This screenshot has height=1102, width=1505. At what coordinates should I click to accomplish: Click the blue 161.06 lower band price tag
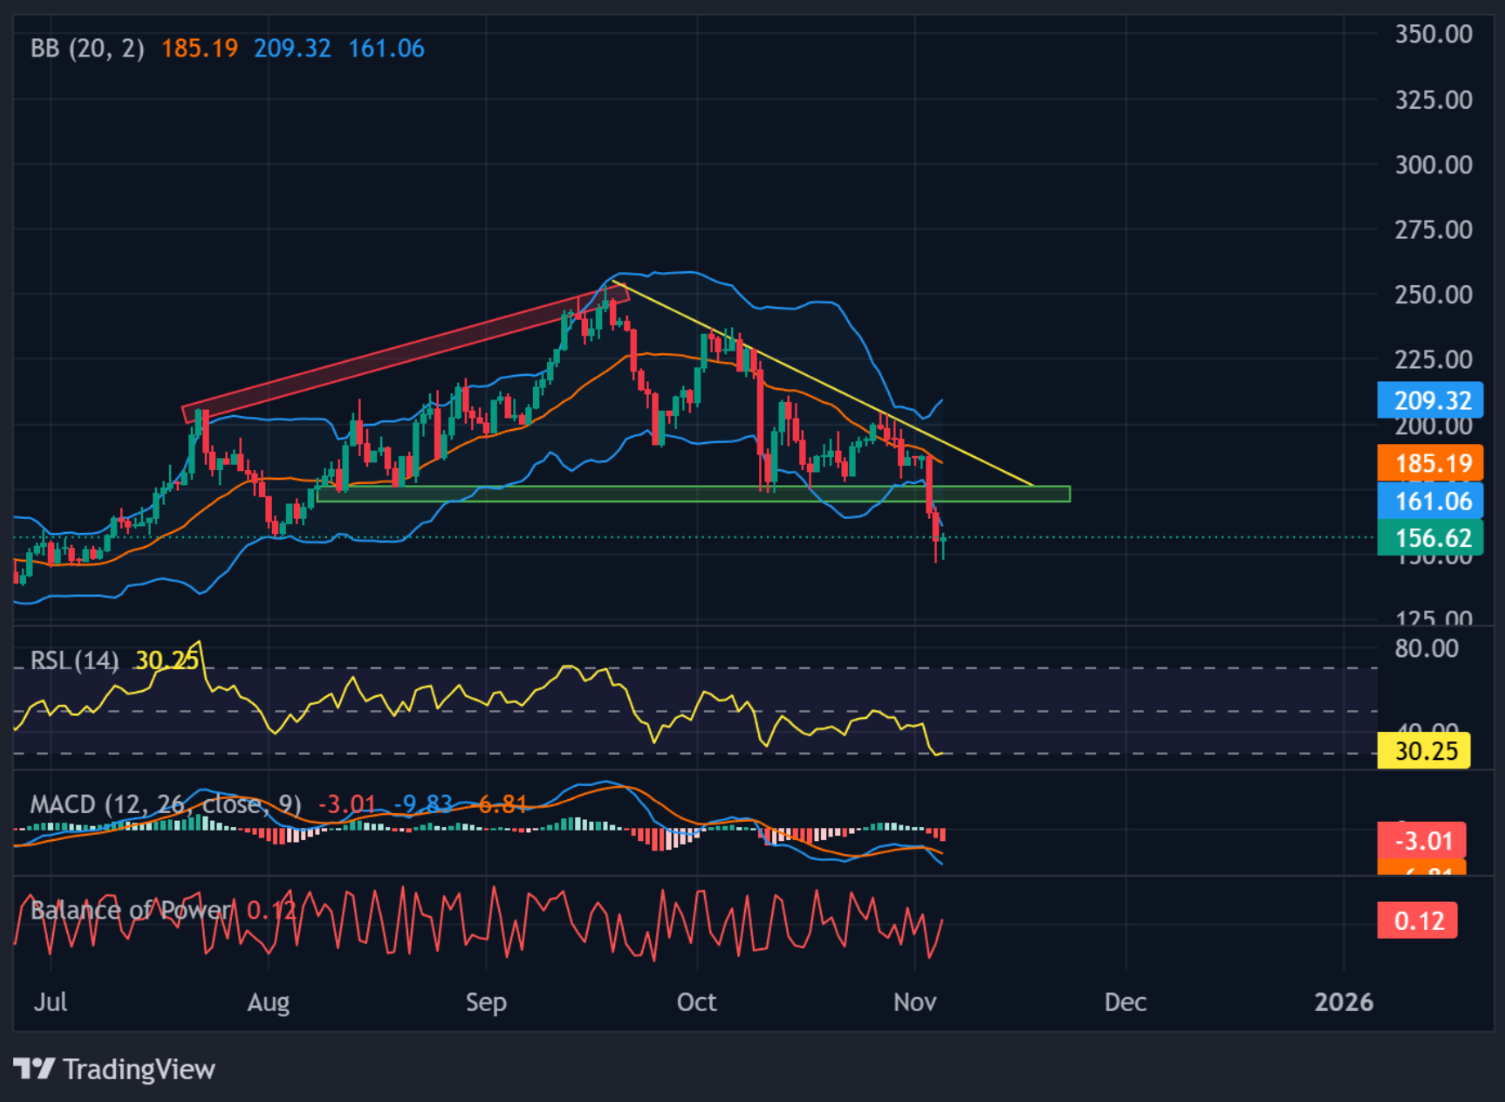click(x=1430, y=501)
